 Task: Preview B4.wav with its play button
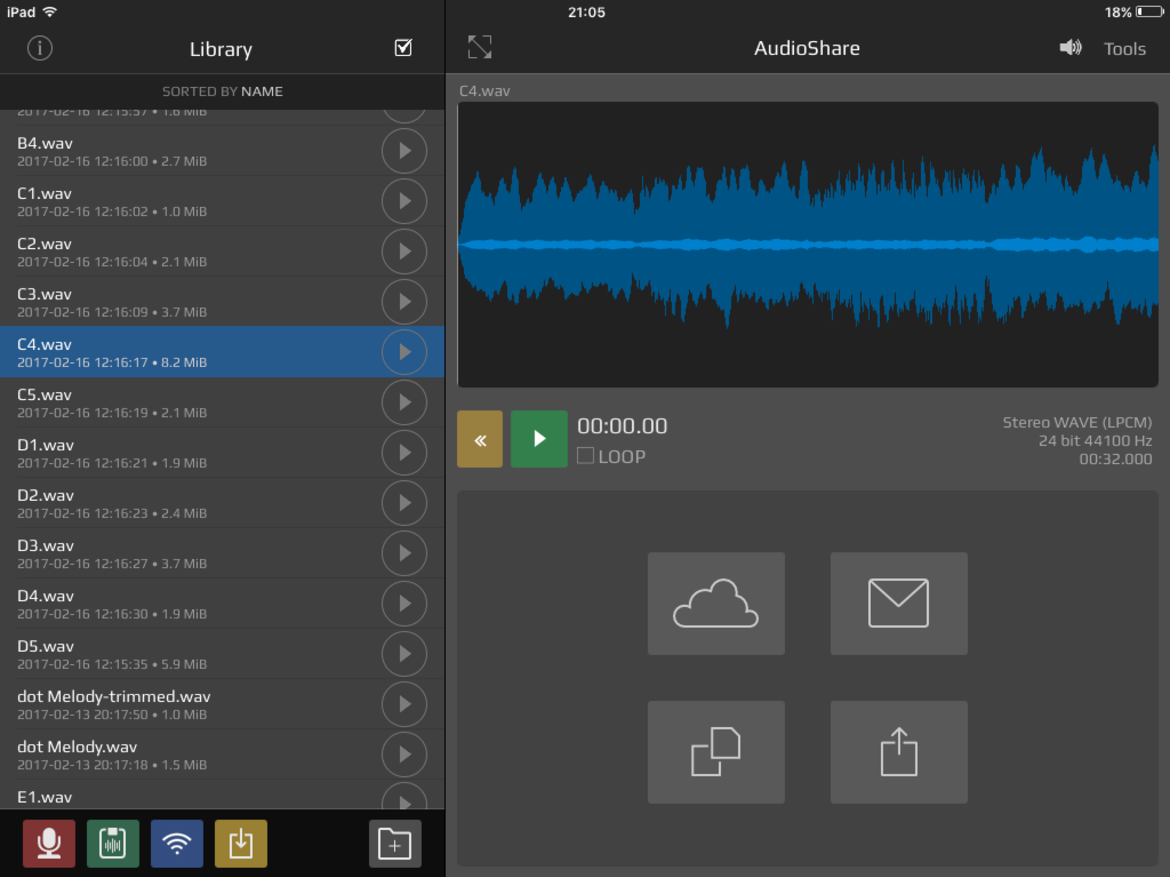[x=404, y=151]
